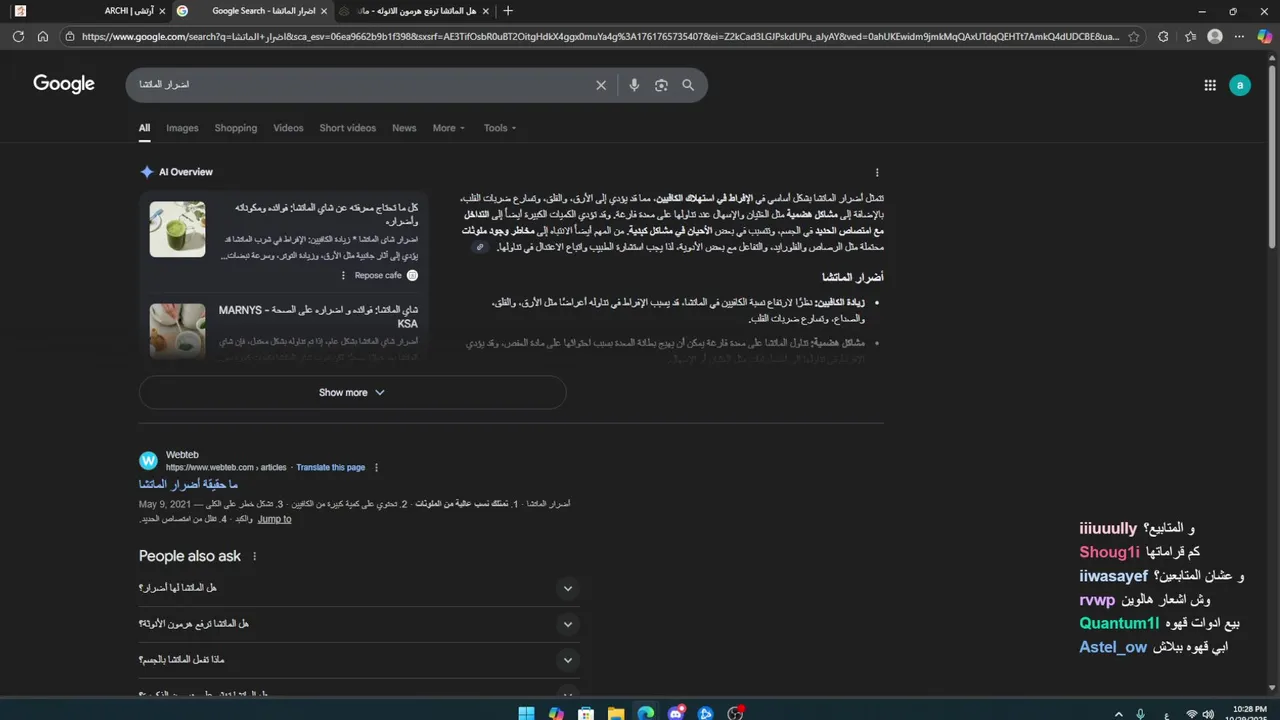Switch to Videos results tab
Viewport: 1280px width, 720px height.
coord(288,128)
